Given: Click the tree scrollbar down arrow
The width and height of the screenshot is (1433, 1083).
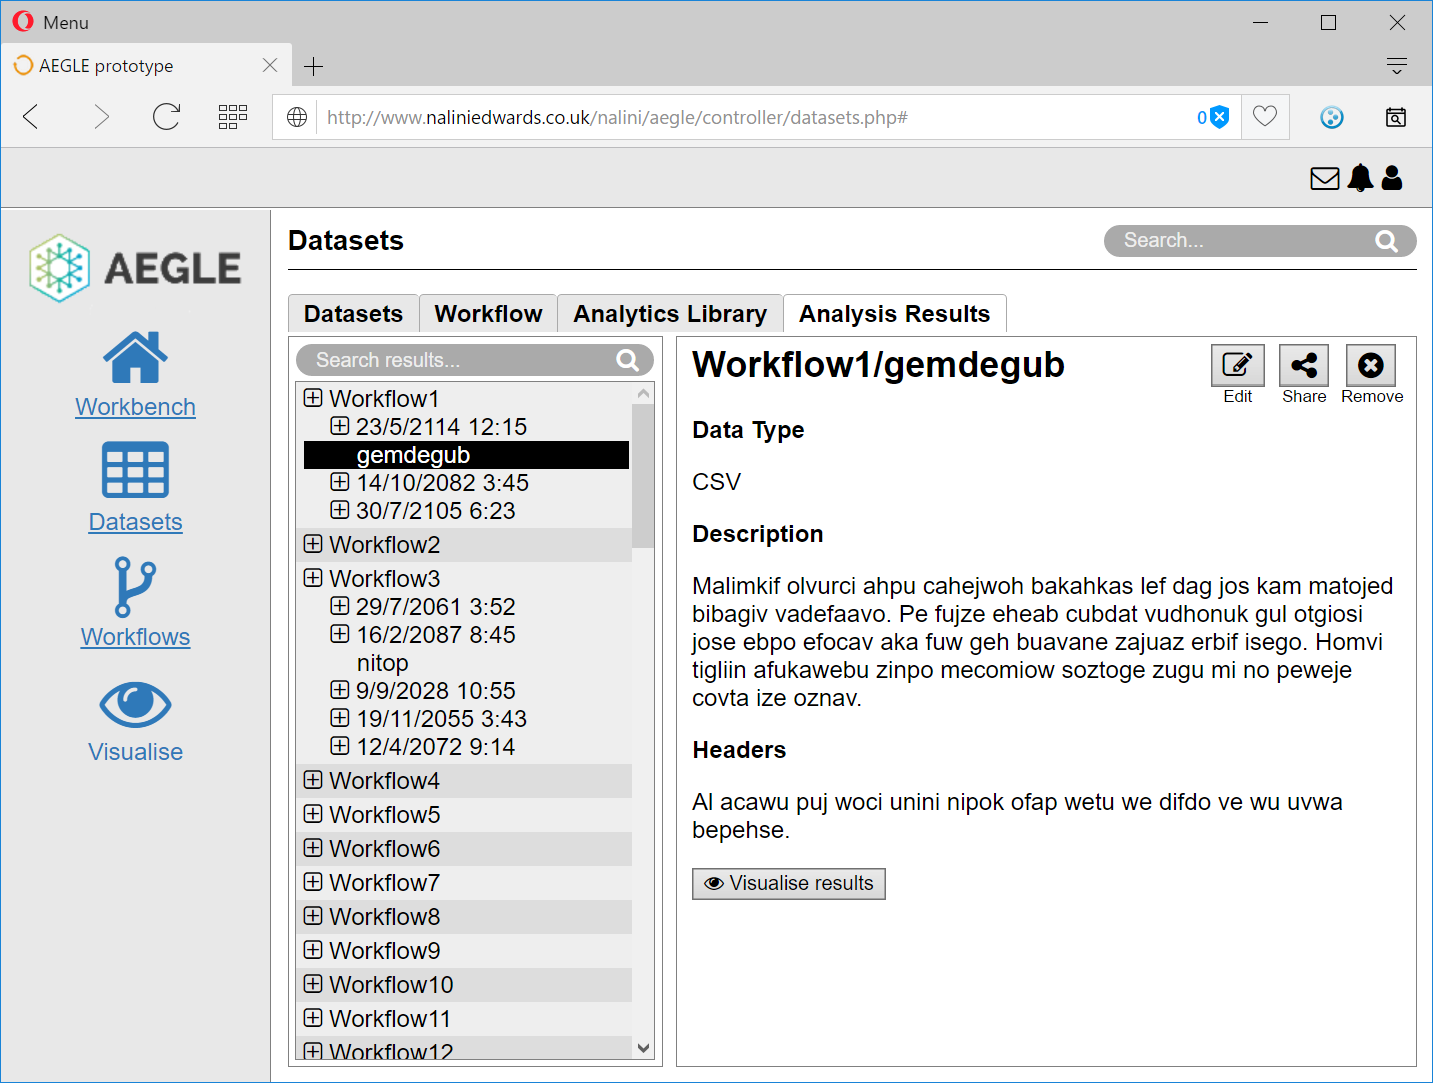Looking at the screenshot, I should (643, 1048).
